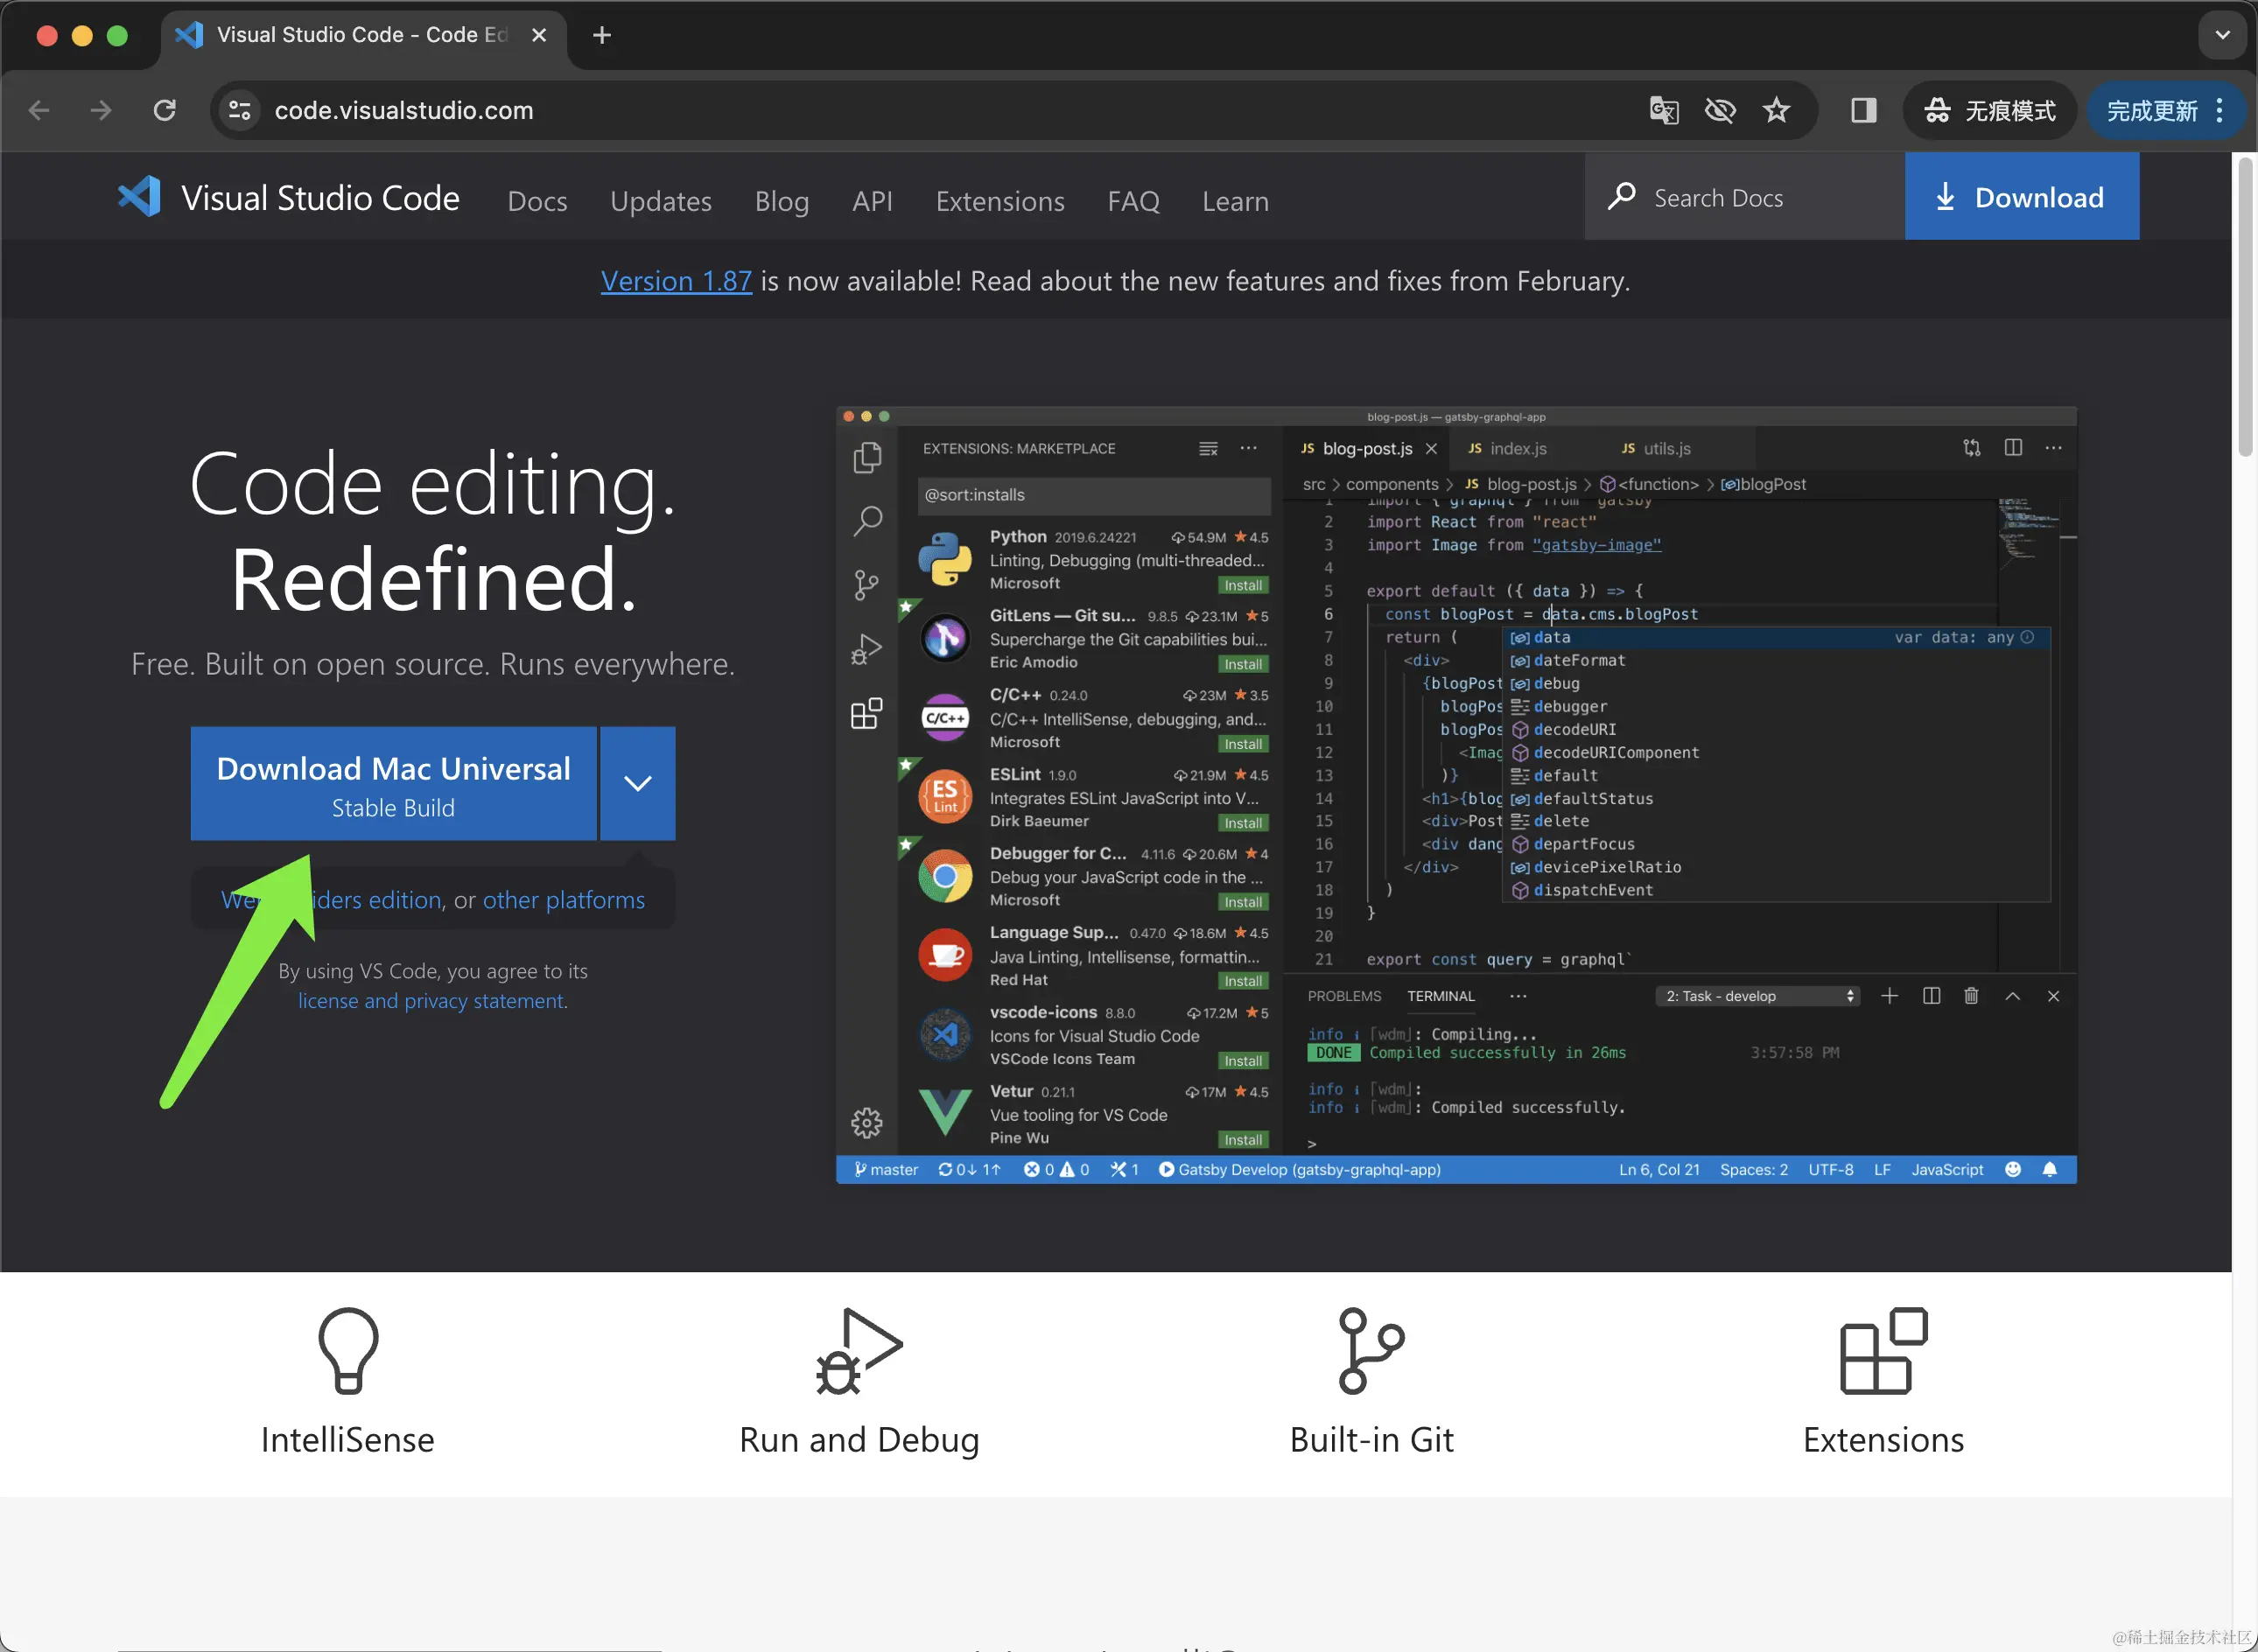Screen dimensions: 2258x1652
Task: Click the Extensions icon in the screenshot activity bar
Action: point(866,714)
